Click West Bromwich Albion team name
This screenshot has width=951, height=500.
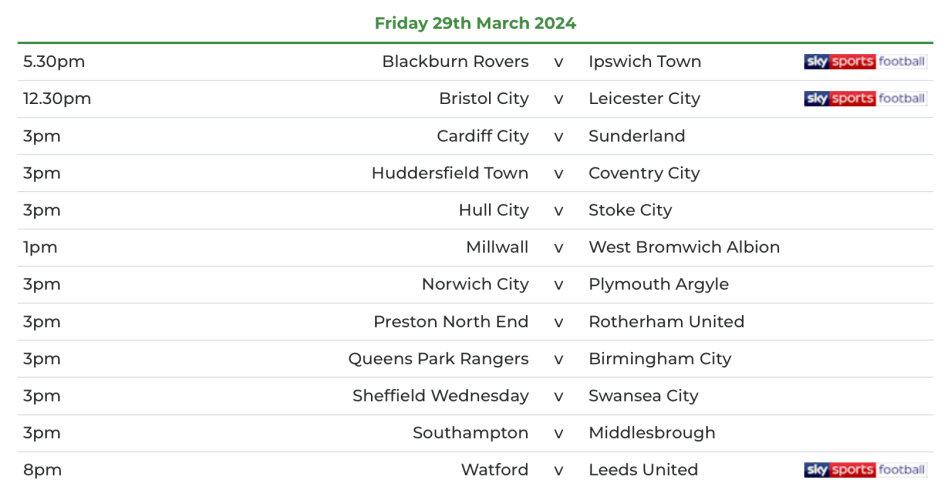pos(684,247)
